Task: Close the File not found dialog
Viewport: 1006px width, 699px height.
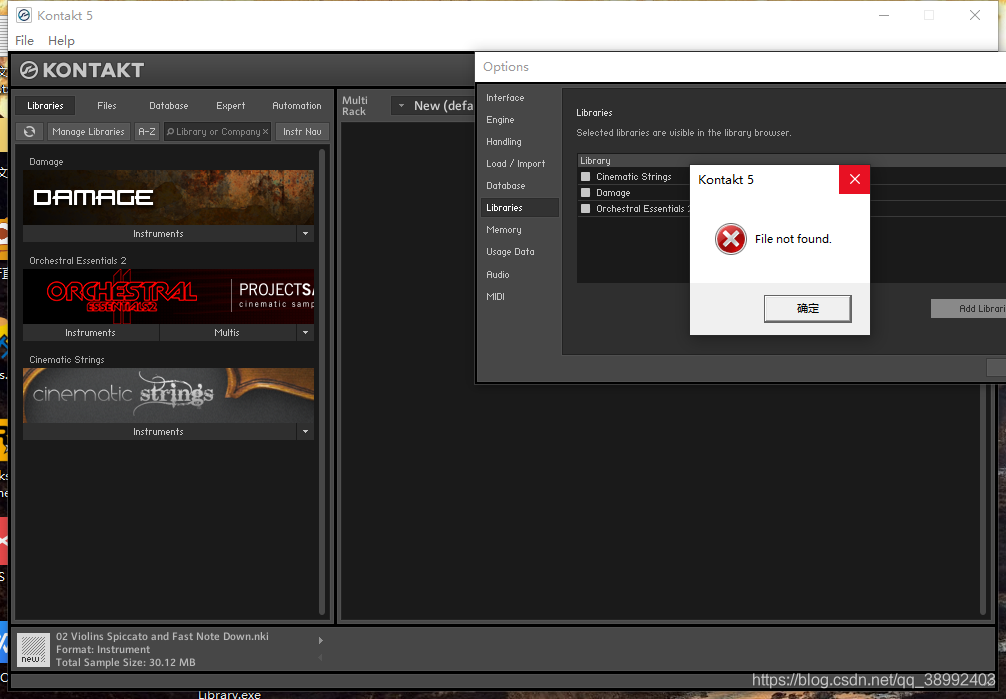Action: (x=855, y=179)
